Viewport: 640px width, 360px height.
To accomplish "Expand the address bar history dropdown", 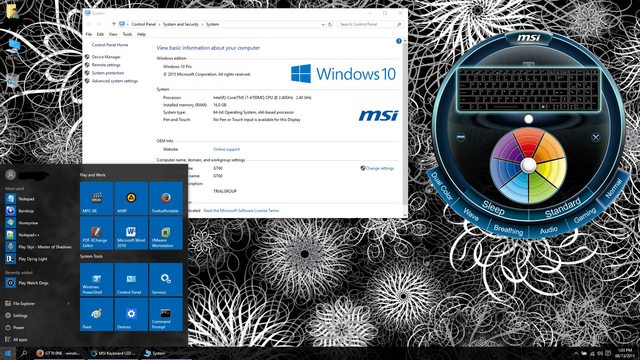I will coord(323,24).
